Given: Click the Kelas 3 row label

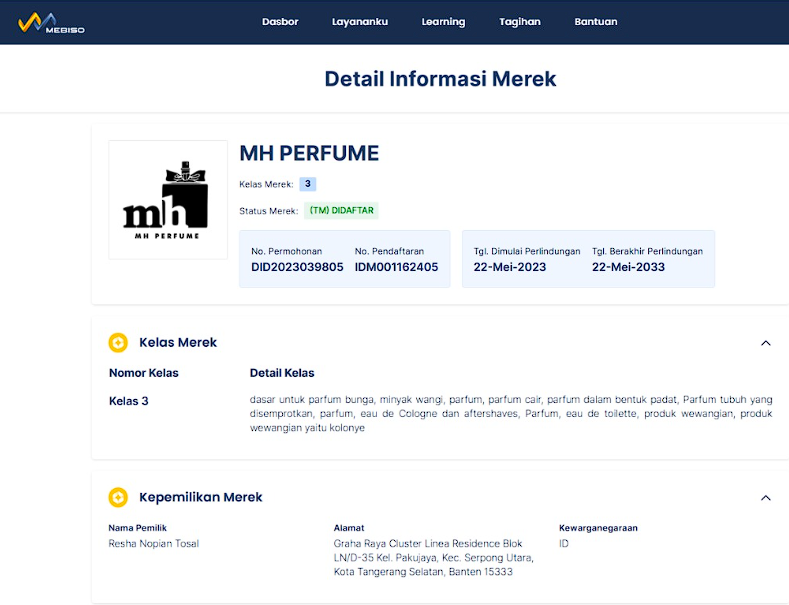Looking at the screenshot, I should [128, 401].
